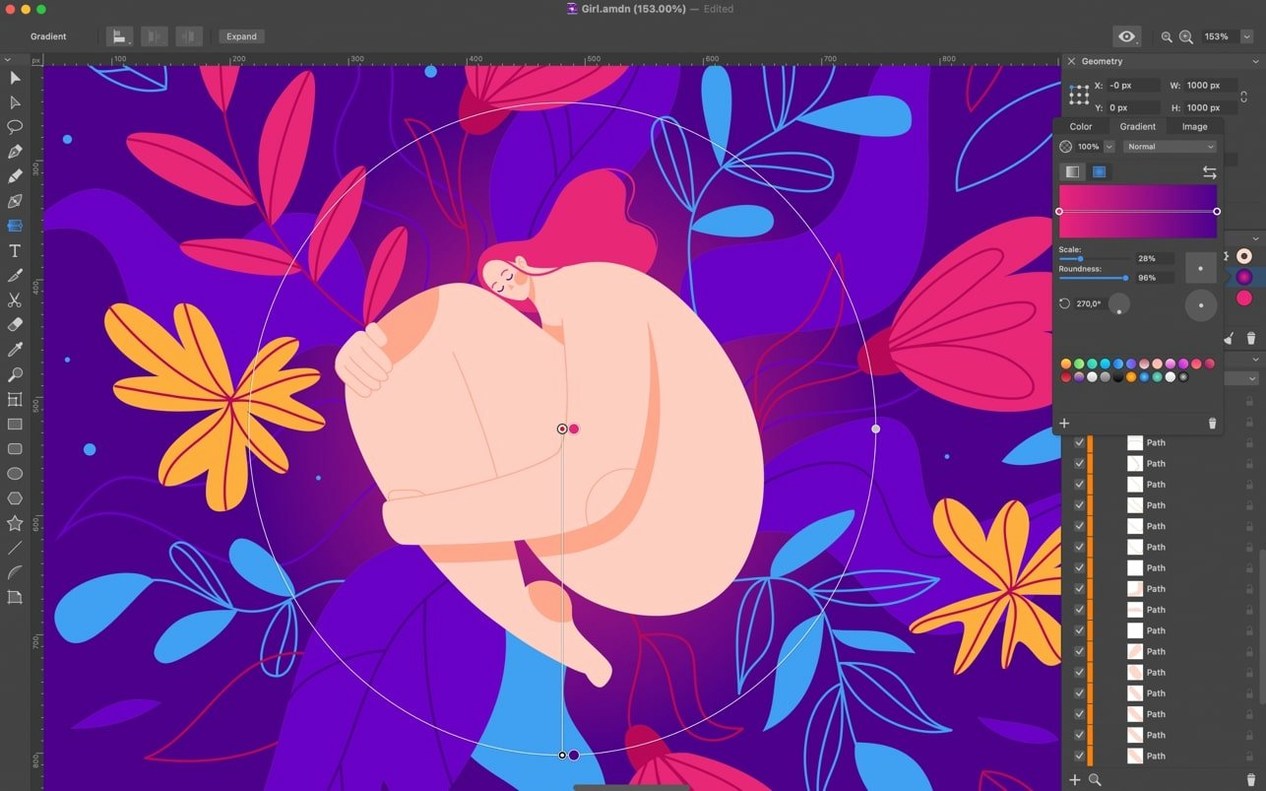Select the Ellipse shape tool
Screen dimensions: 1266x791
coord(15,474)
